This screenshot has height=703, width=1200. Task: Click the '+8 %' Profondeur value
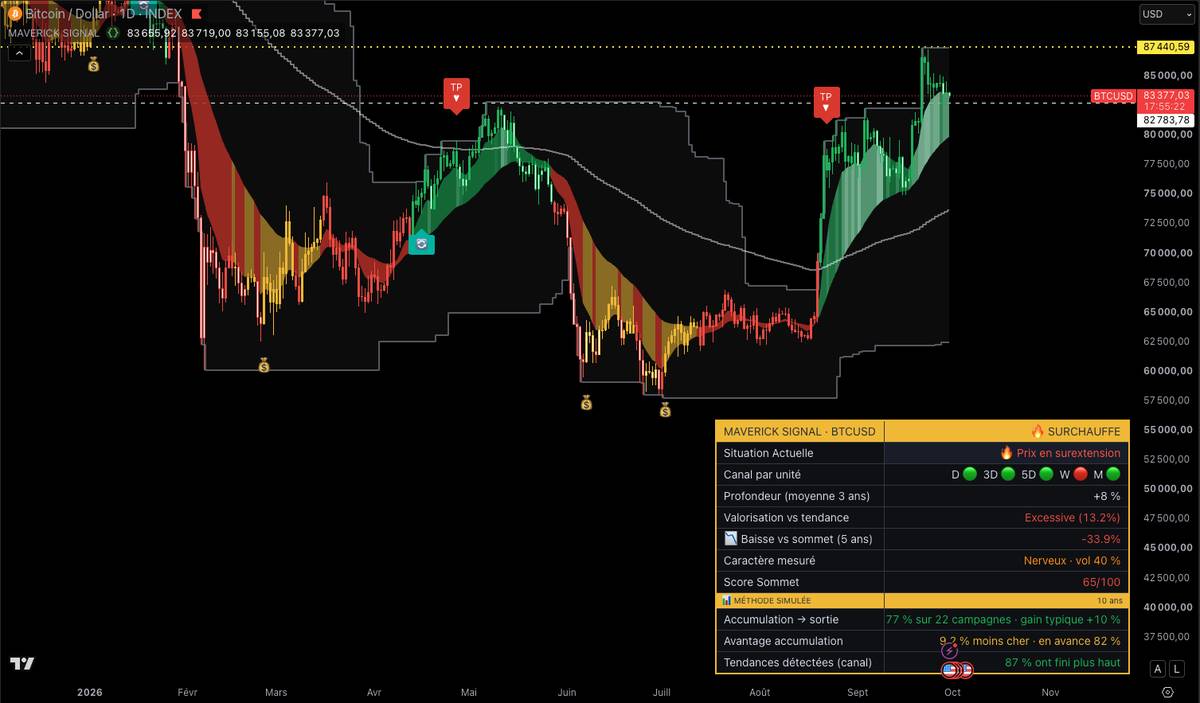pos(1106,496)
